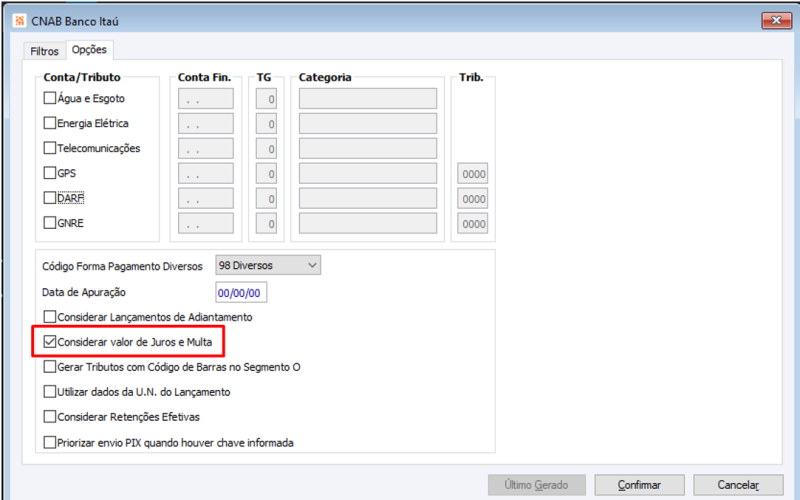This screenshot has width=800, height=500.
Task: Click the Trib. code field for DARF
Action: (472, 198)
